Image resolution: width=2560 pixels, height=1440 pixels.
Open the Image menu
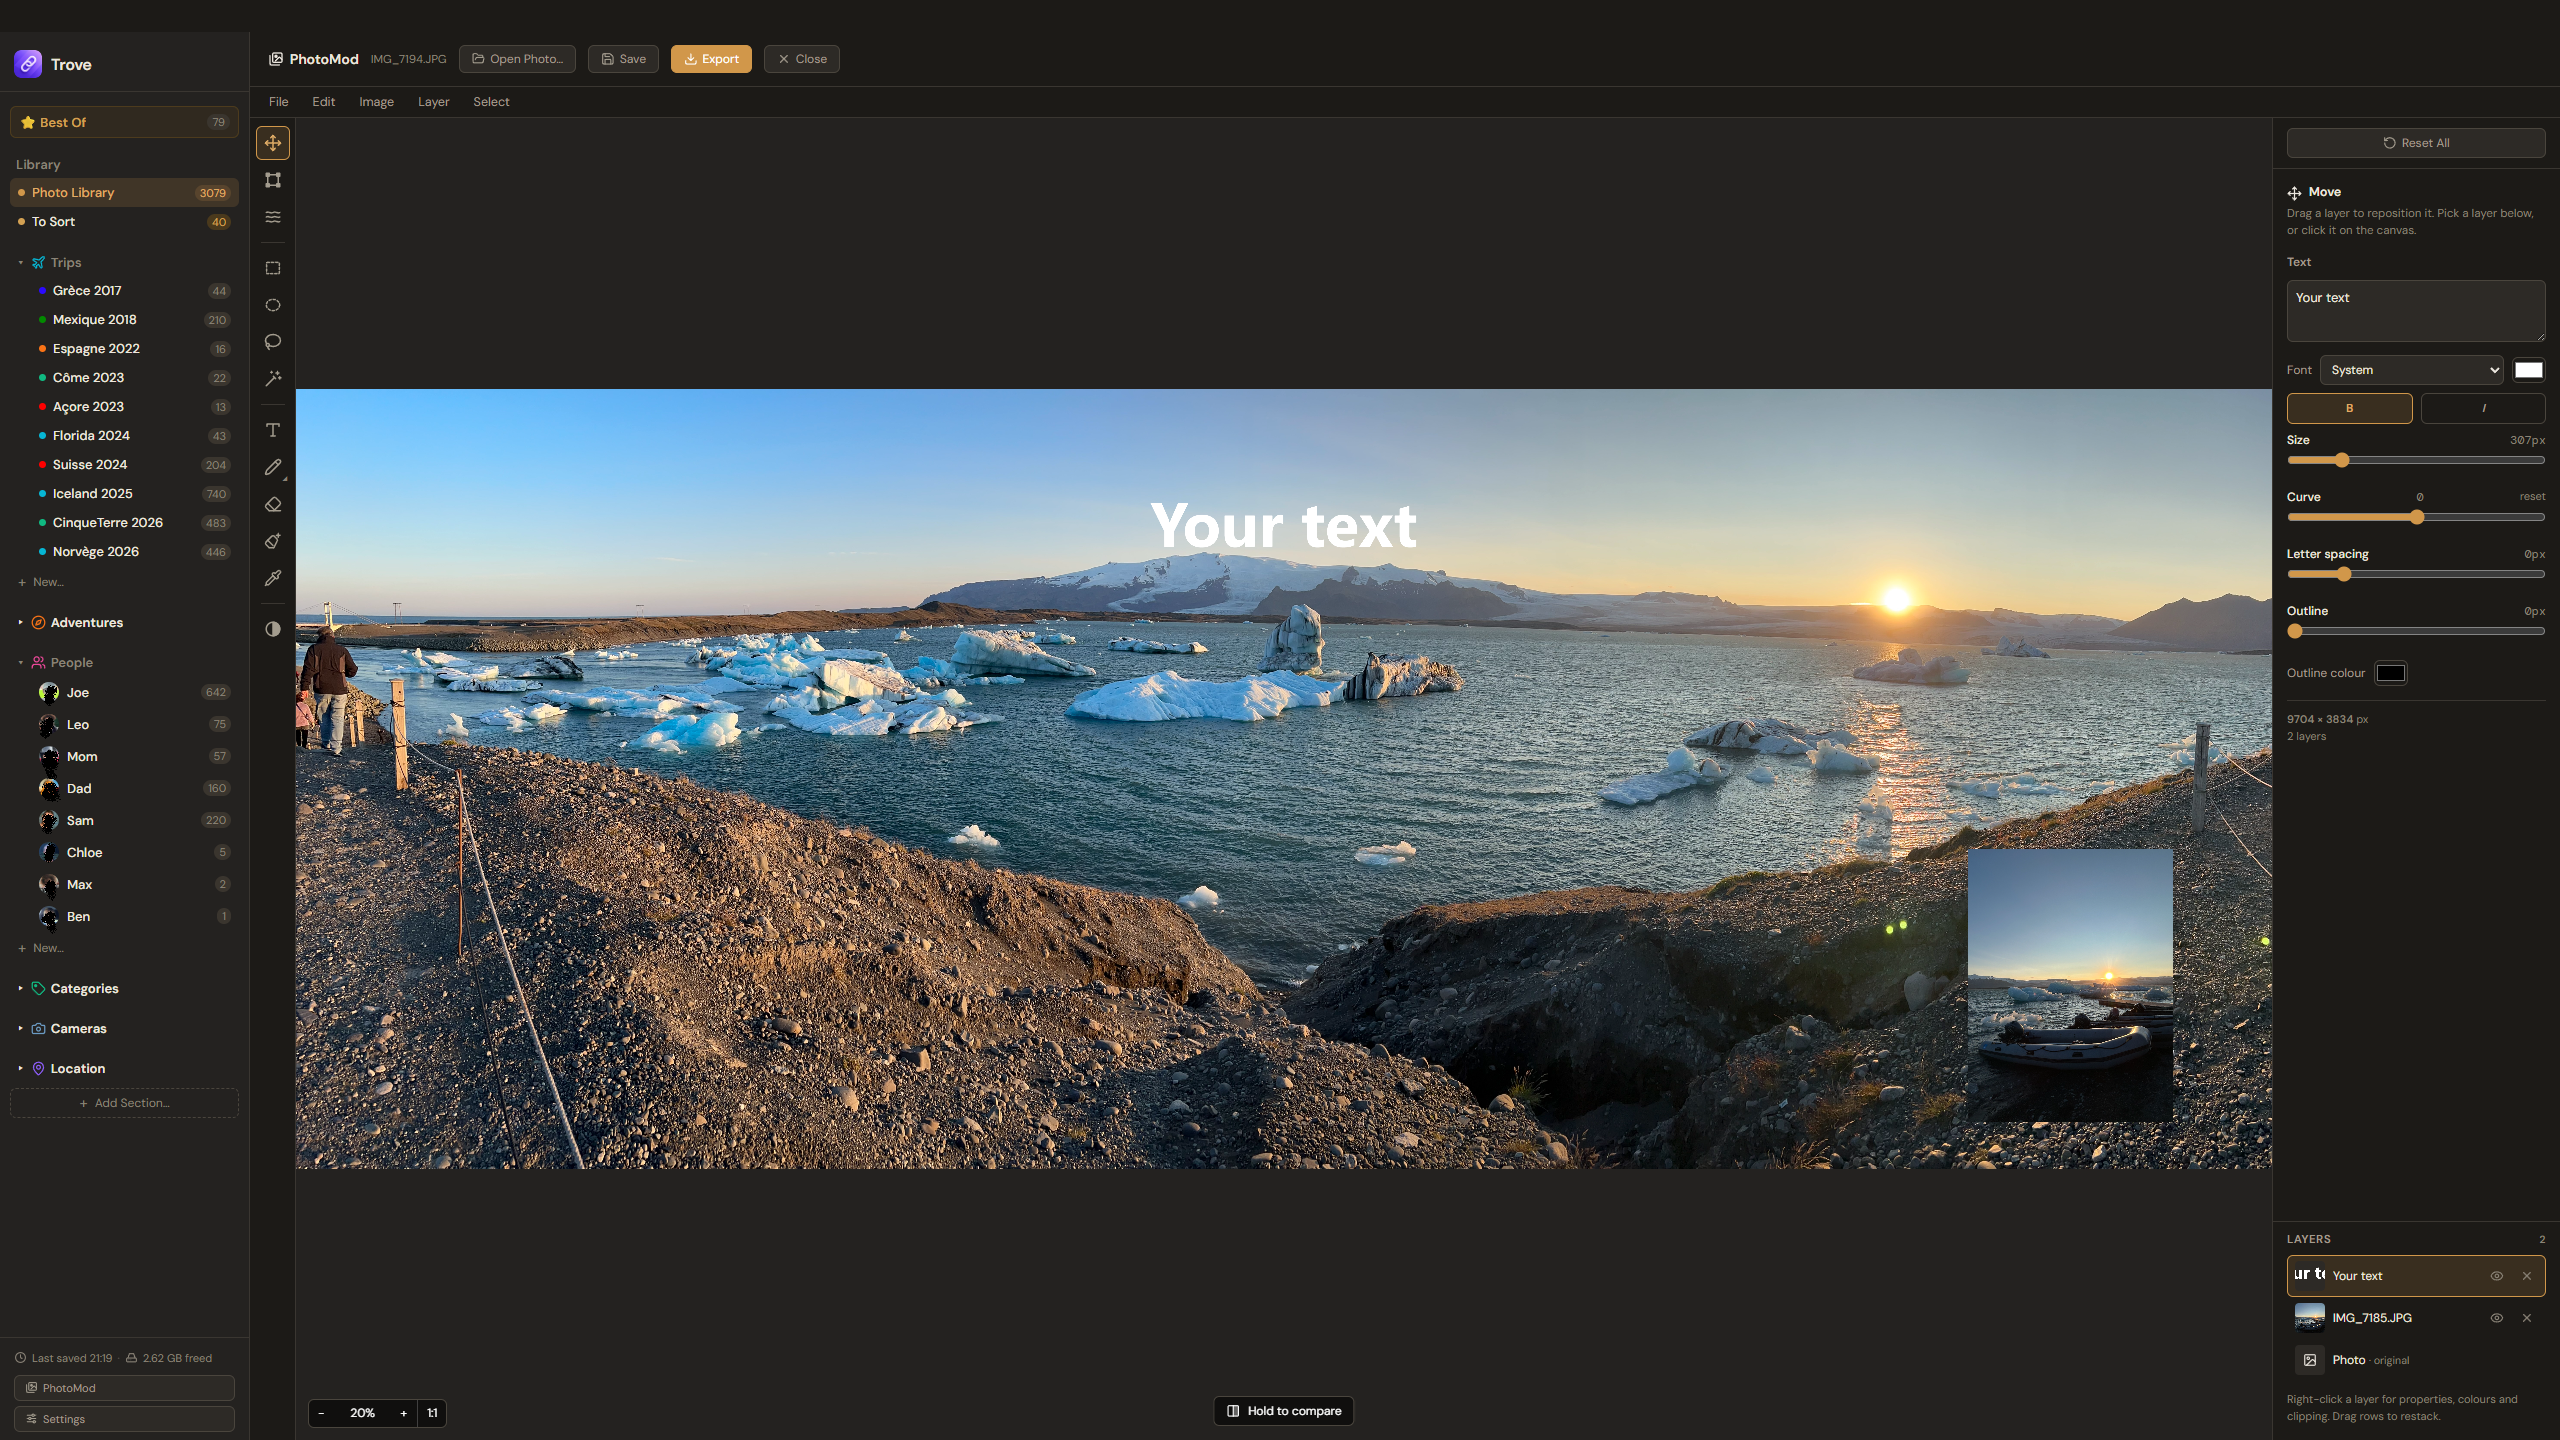(x=376, y=102)
